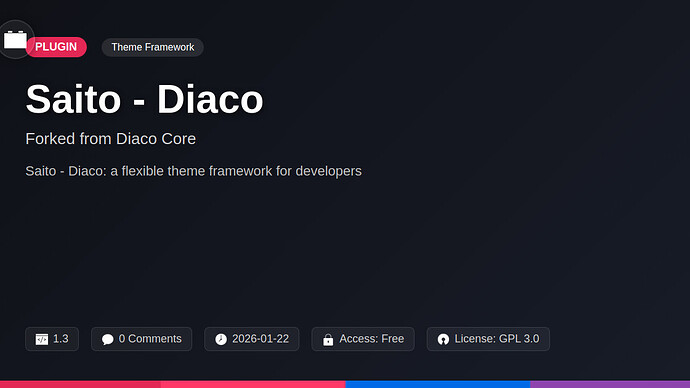Click the red PLUGIN badge
690x388 pixels.
coord(56,47)
